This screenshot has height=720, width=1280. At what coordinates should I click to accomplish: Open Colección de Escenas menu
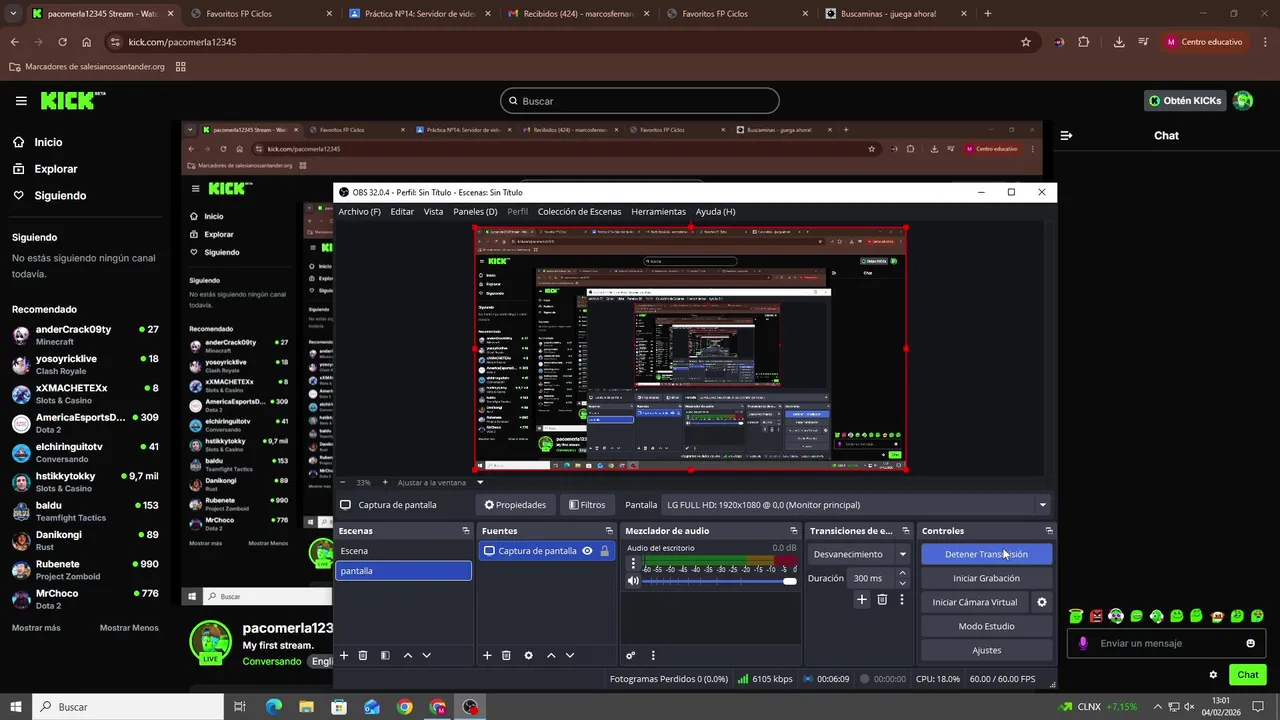point(579,212)
